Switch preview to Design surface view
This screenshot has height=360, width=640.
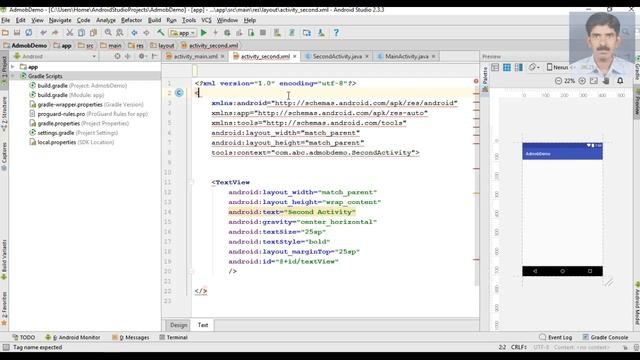pos(495,67)
